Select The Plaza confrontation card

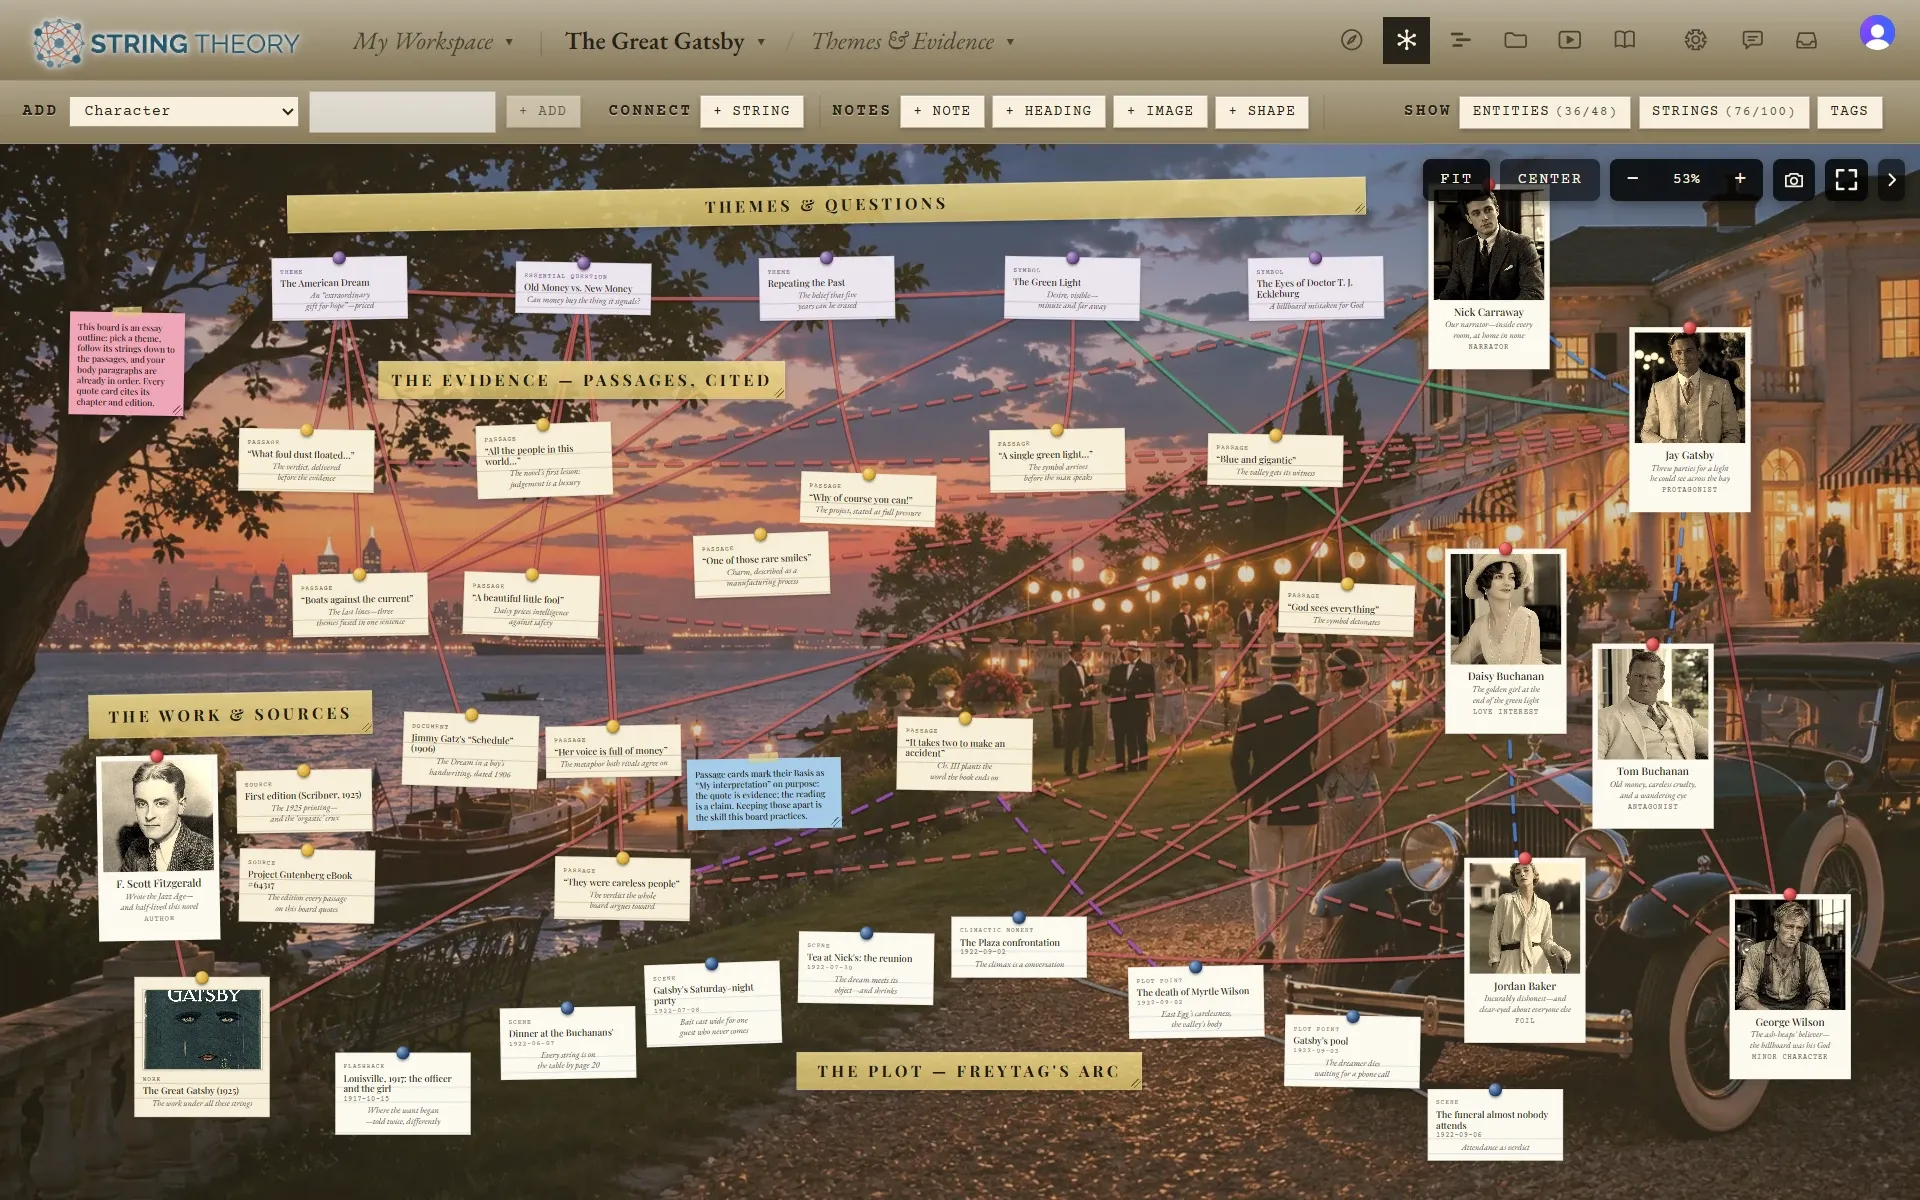pyautogui.click(x=1018, y=946)
